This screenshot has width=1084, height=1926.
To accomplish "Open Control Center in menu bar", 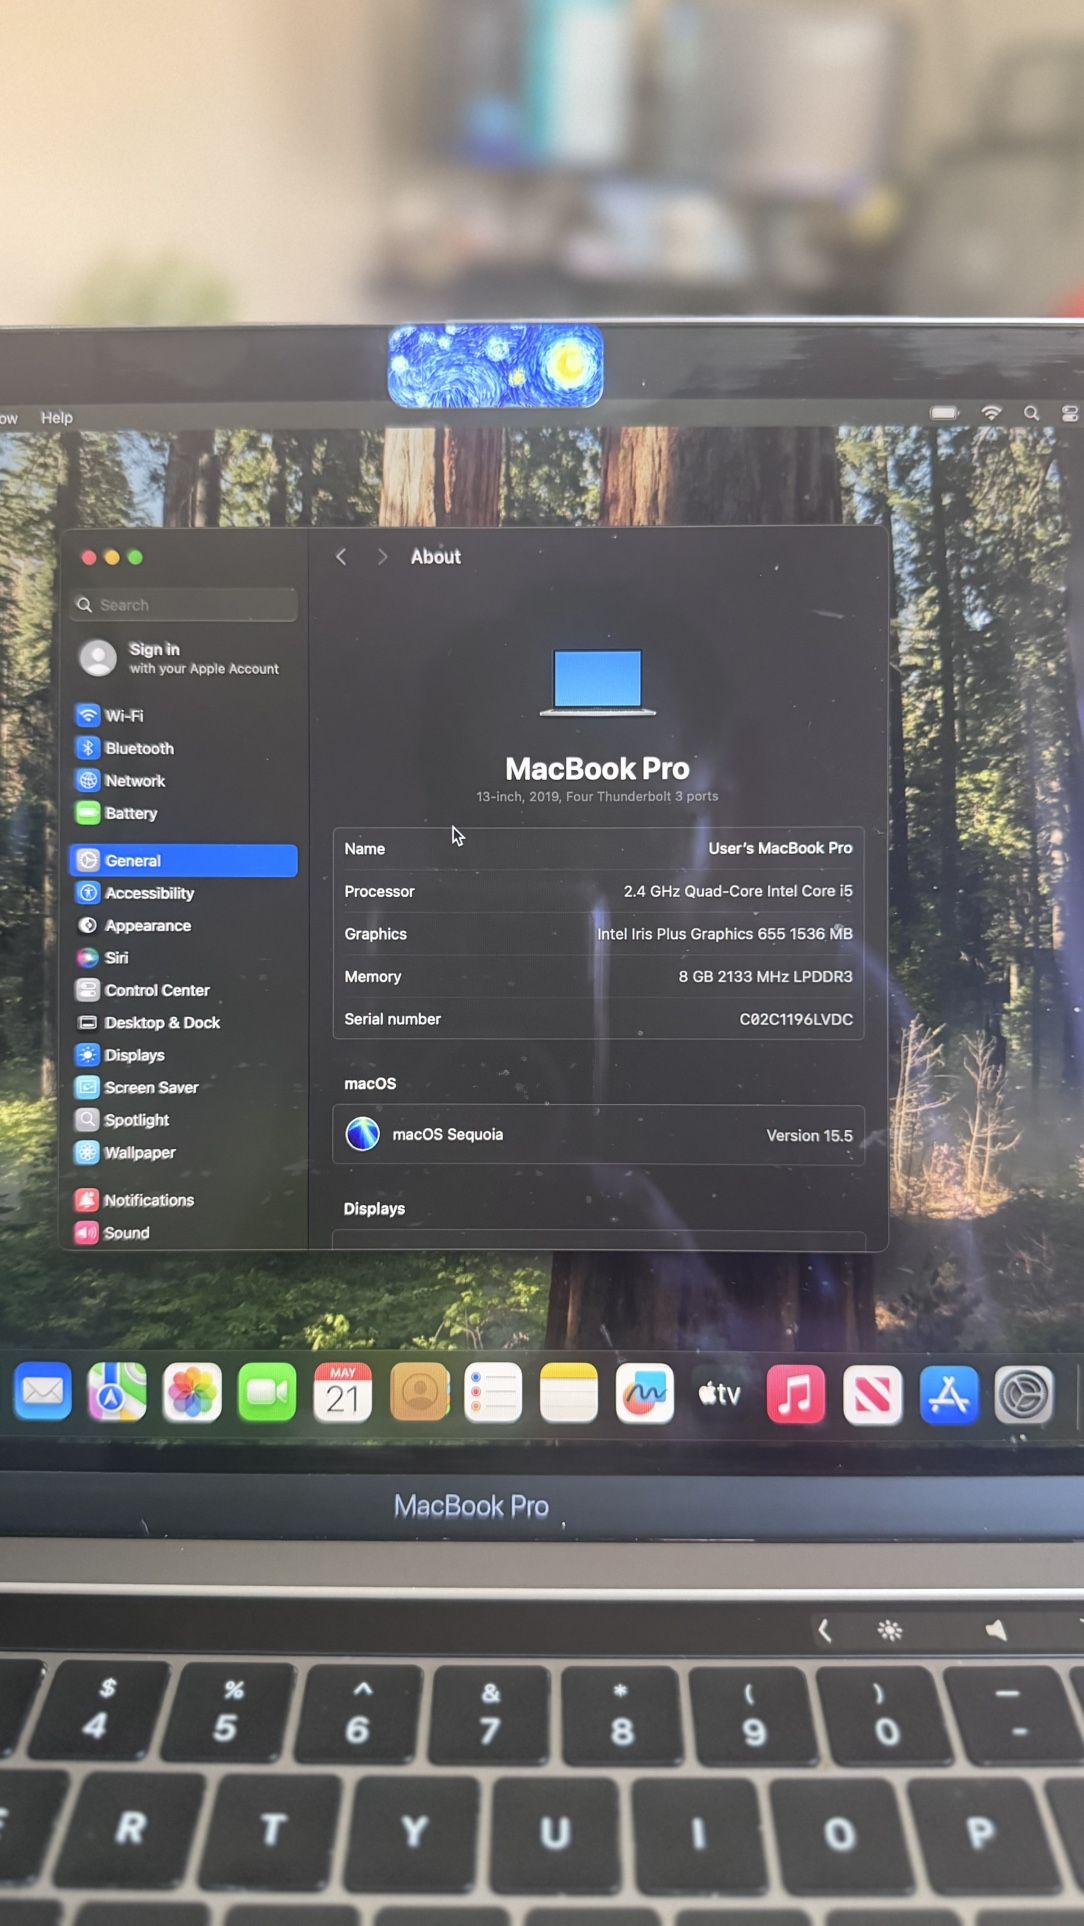I will 1069,413.
